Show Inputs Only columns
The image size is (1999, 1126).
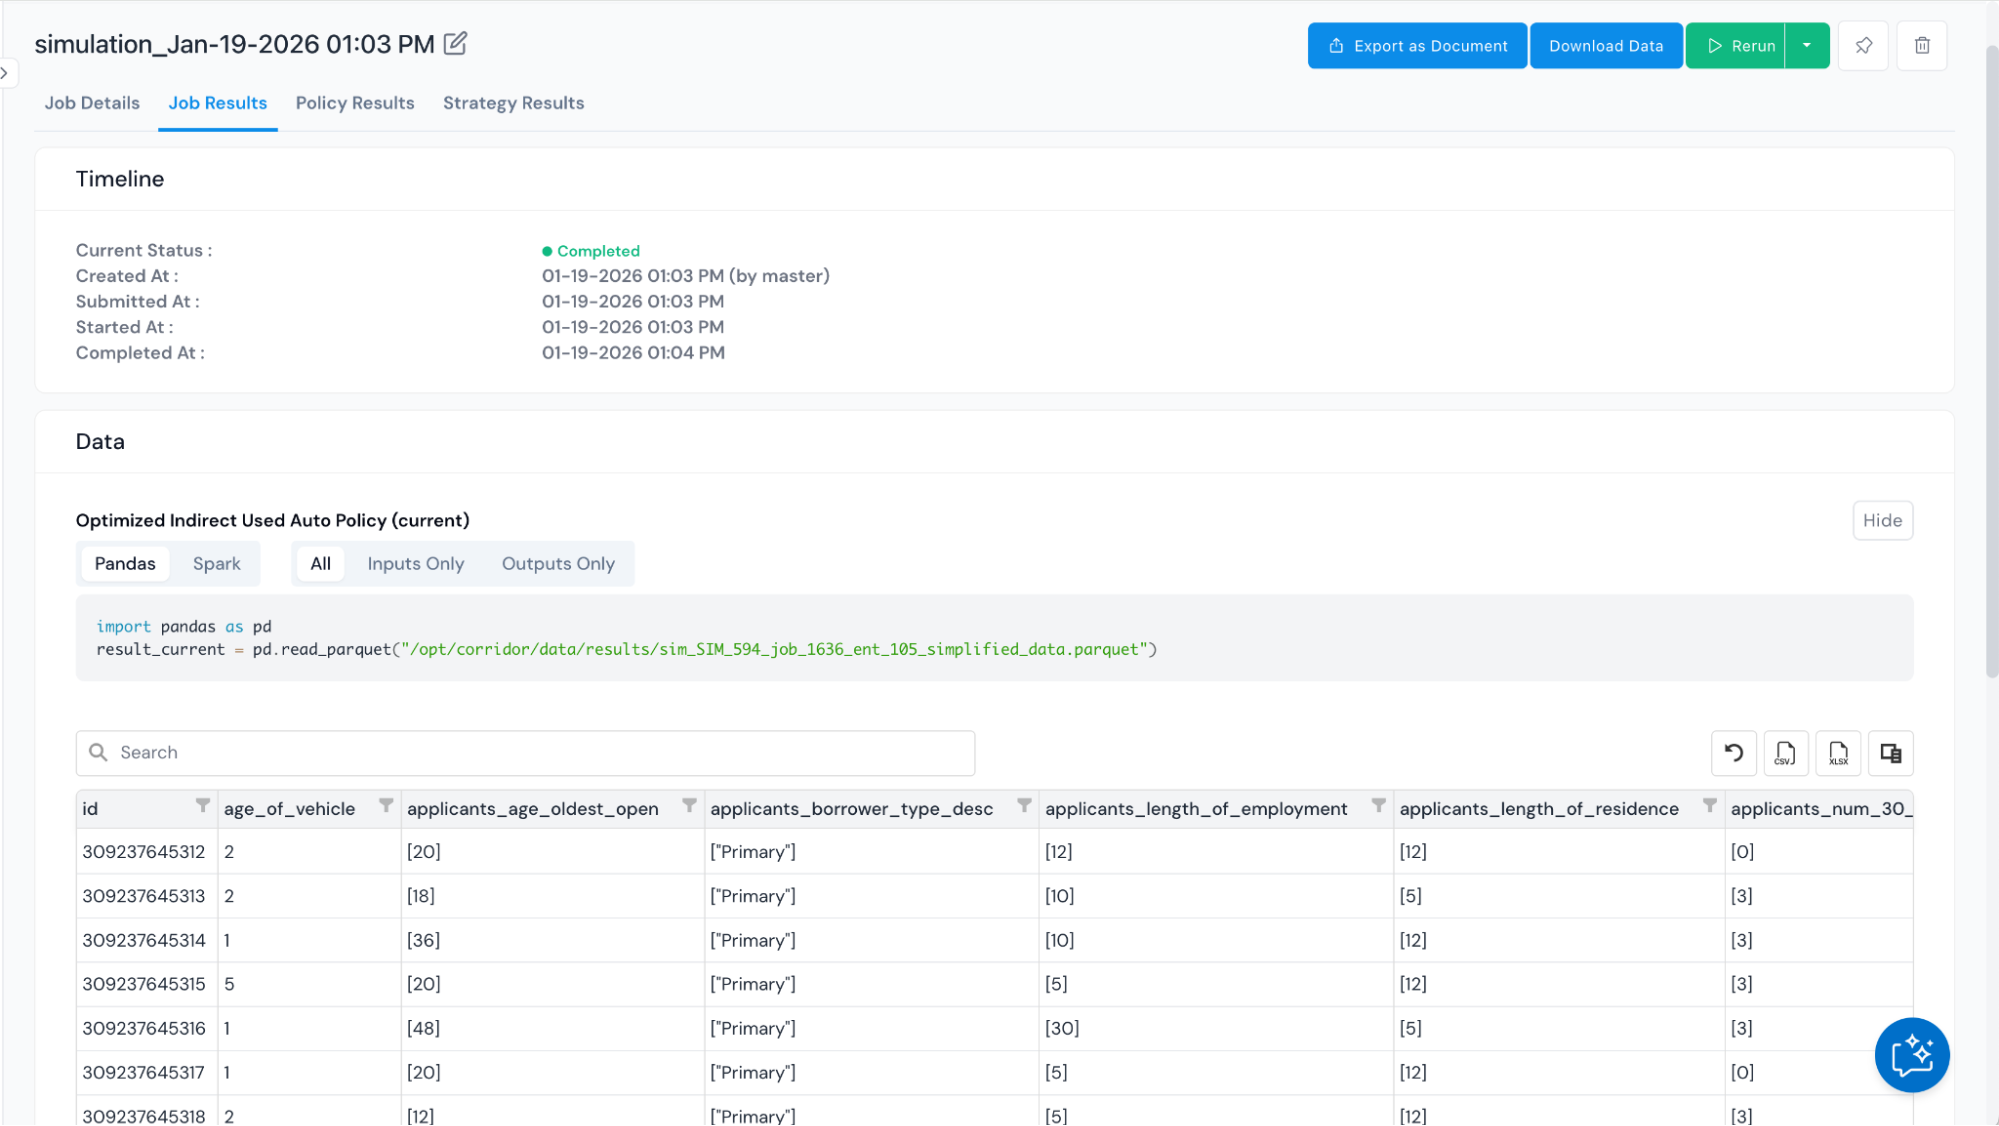pos(415,564)
